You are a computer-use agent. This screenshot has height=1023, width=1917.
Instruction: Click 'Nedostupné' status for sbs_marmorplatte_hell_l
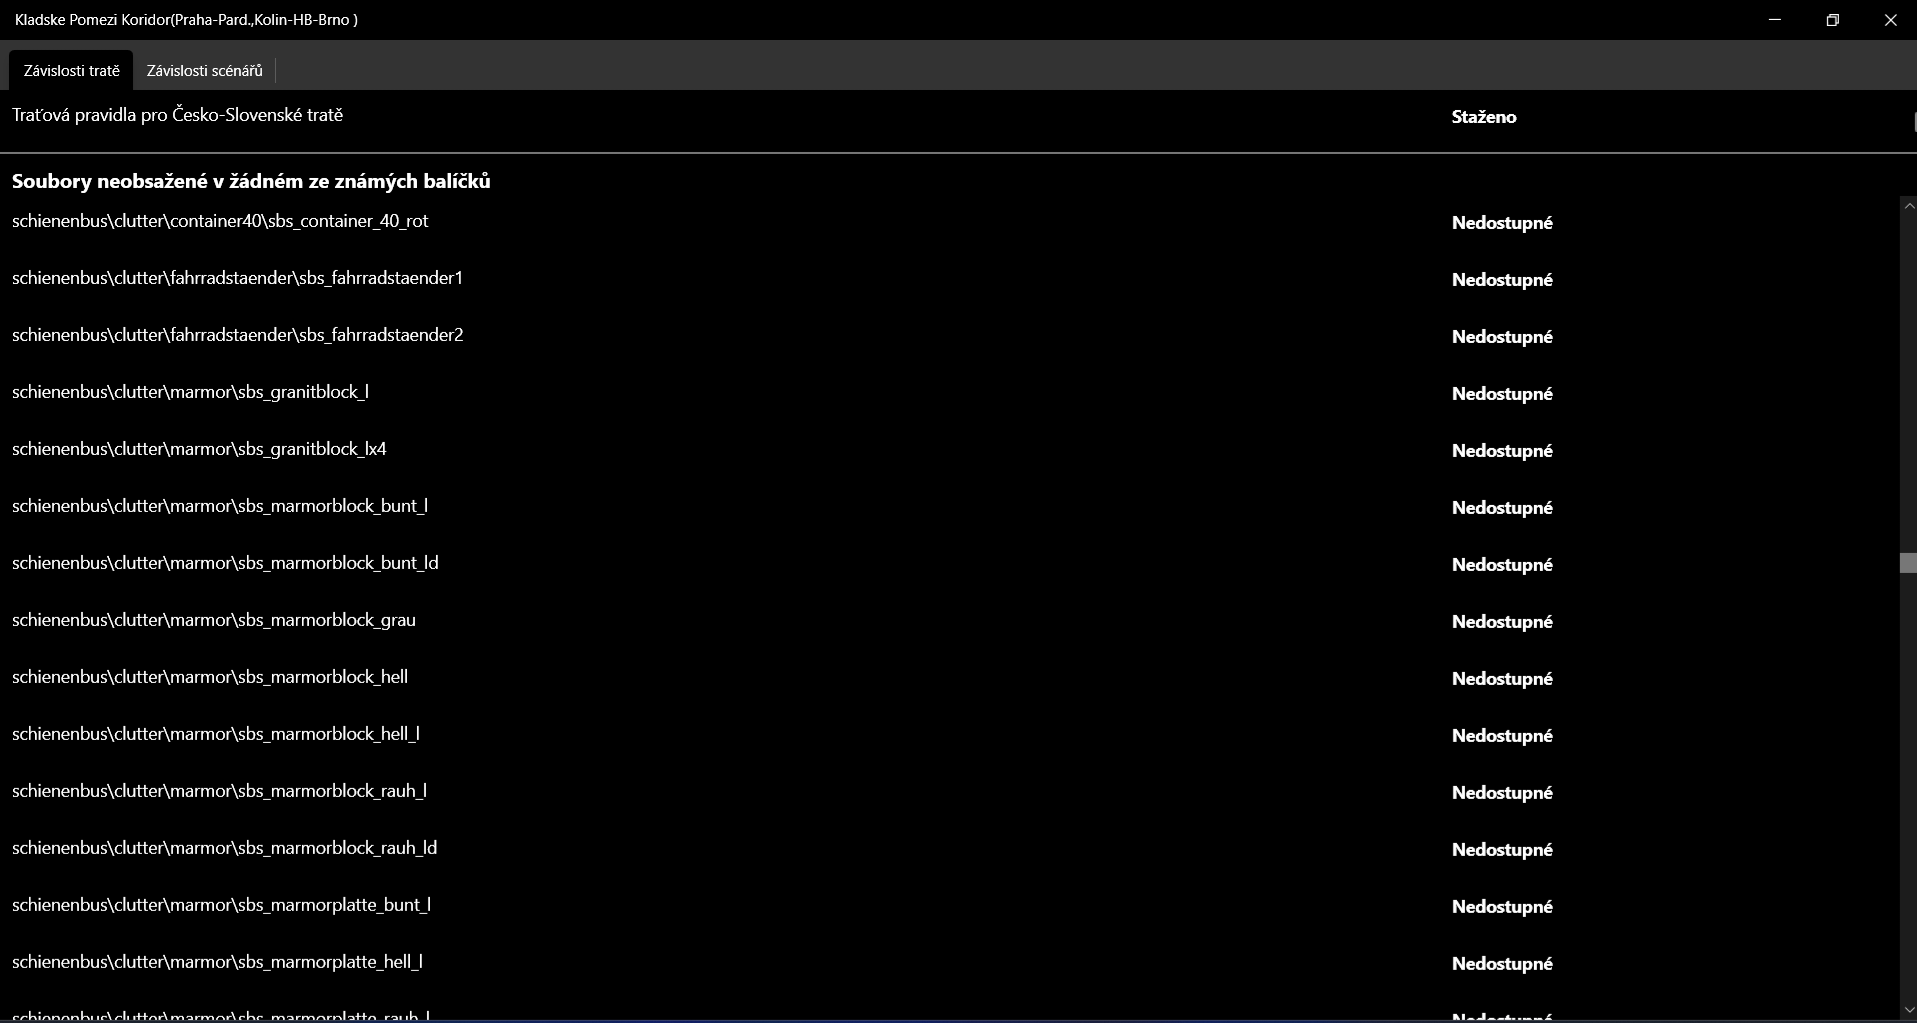tap(1502, 964)
